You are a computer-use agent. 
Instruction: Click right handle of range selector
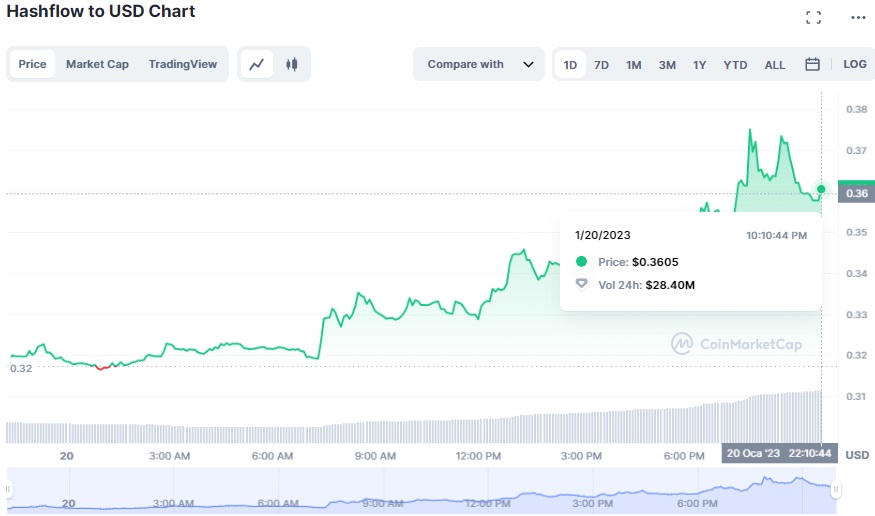(835, 490)
